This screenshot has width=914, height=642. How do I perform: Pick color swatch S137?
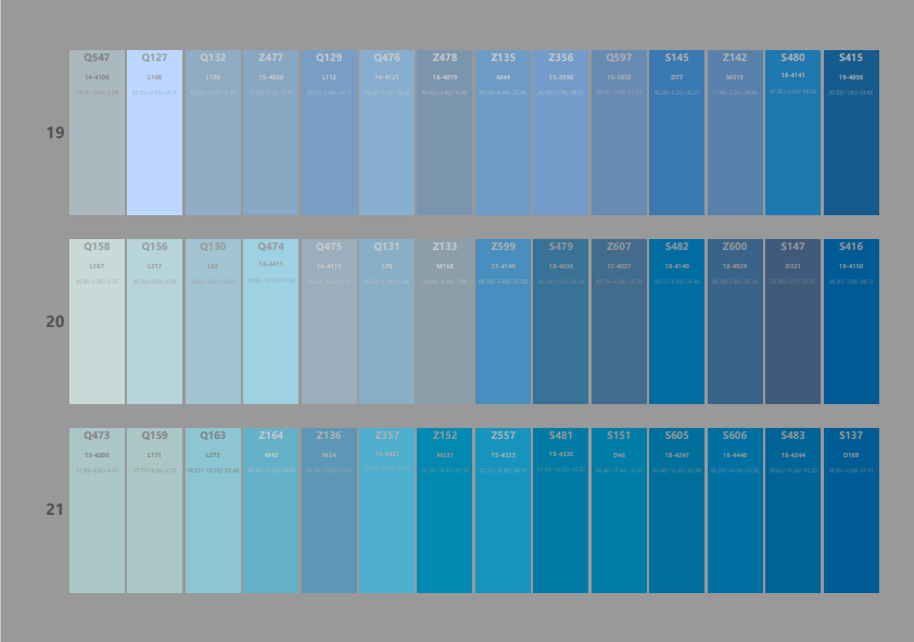(x=851, y=510)
